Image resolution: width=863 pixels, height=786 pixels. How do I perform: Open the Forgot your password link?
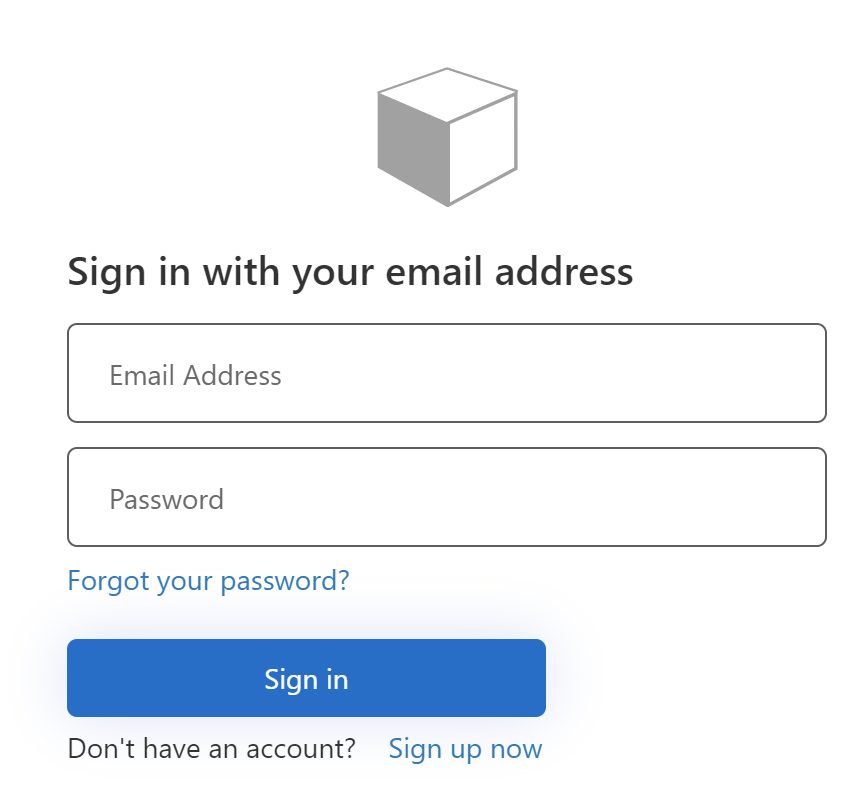(208, 580)
